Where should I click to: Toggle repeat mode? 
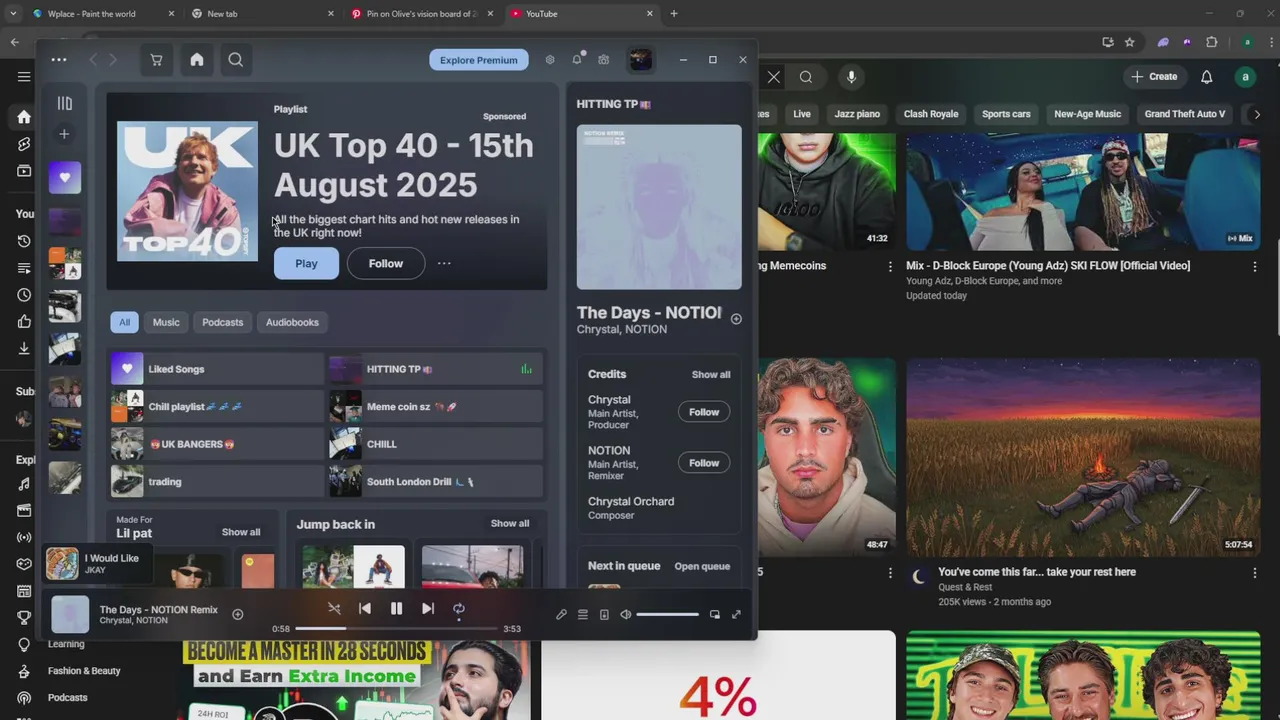459,608
